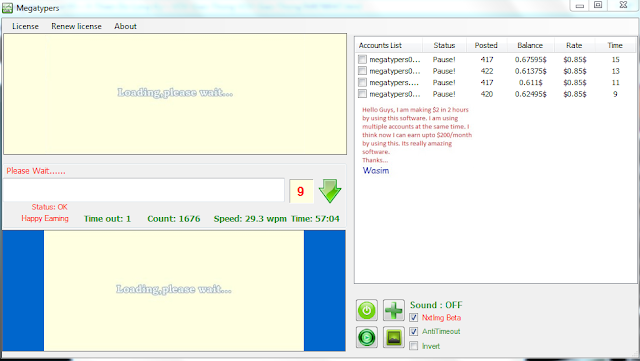Check the account row with balance 0.611$
The height and width of the screenshot is (361, 640).
(362, 82)
